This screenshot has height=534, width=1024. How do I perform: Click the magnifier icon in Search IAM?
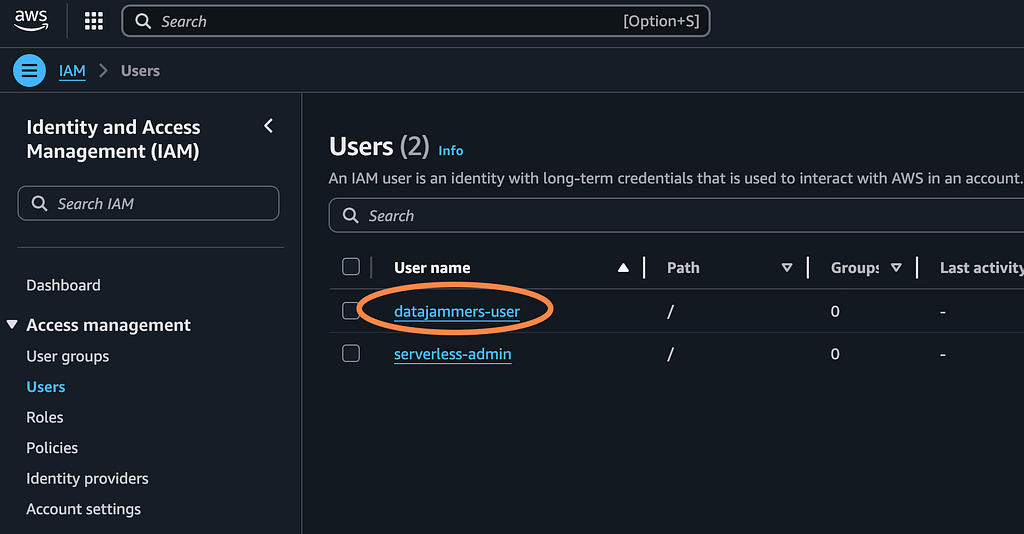point(40,204)
